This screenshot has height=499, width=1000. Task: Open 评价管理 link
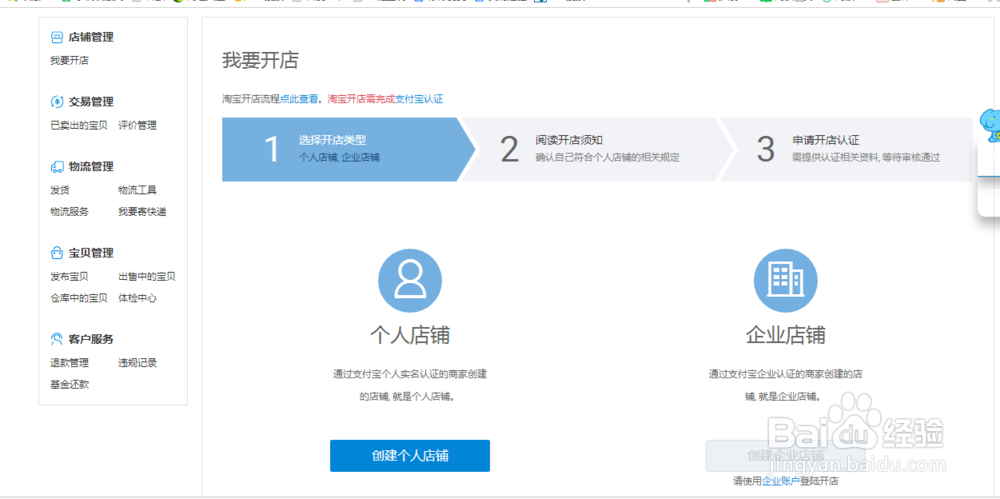137,126
